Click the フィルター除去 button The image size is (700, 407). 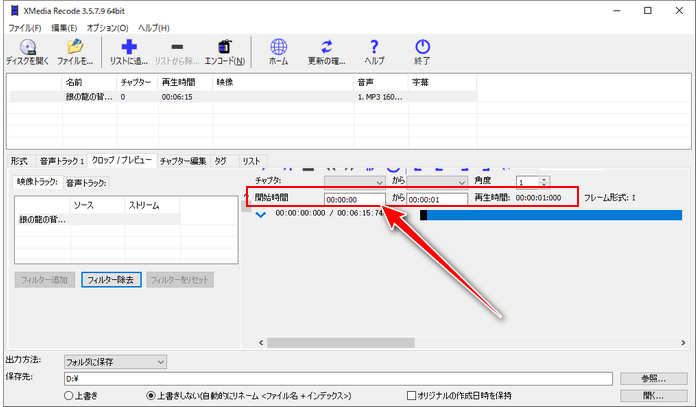[111, 280]
